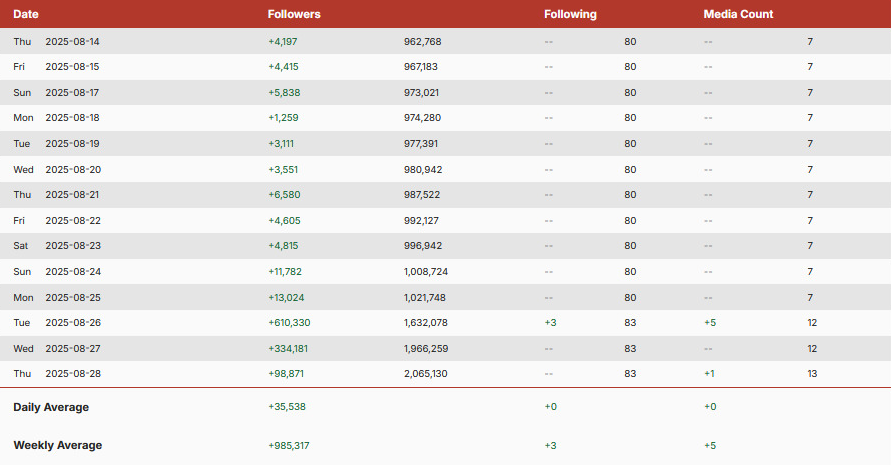Click the Media Count column header
The height and width of the screenshot is (465, 891).
click(x=738, y=14)
